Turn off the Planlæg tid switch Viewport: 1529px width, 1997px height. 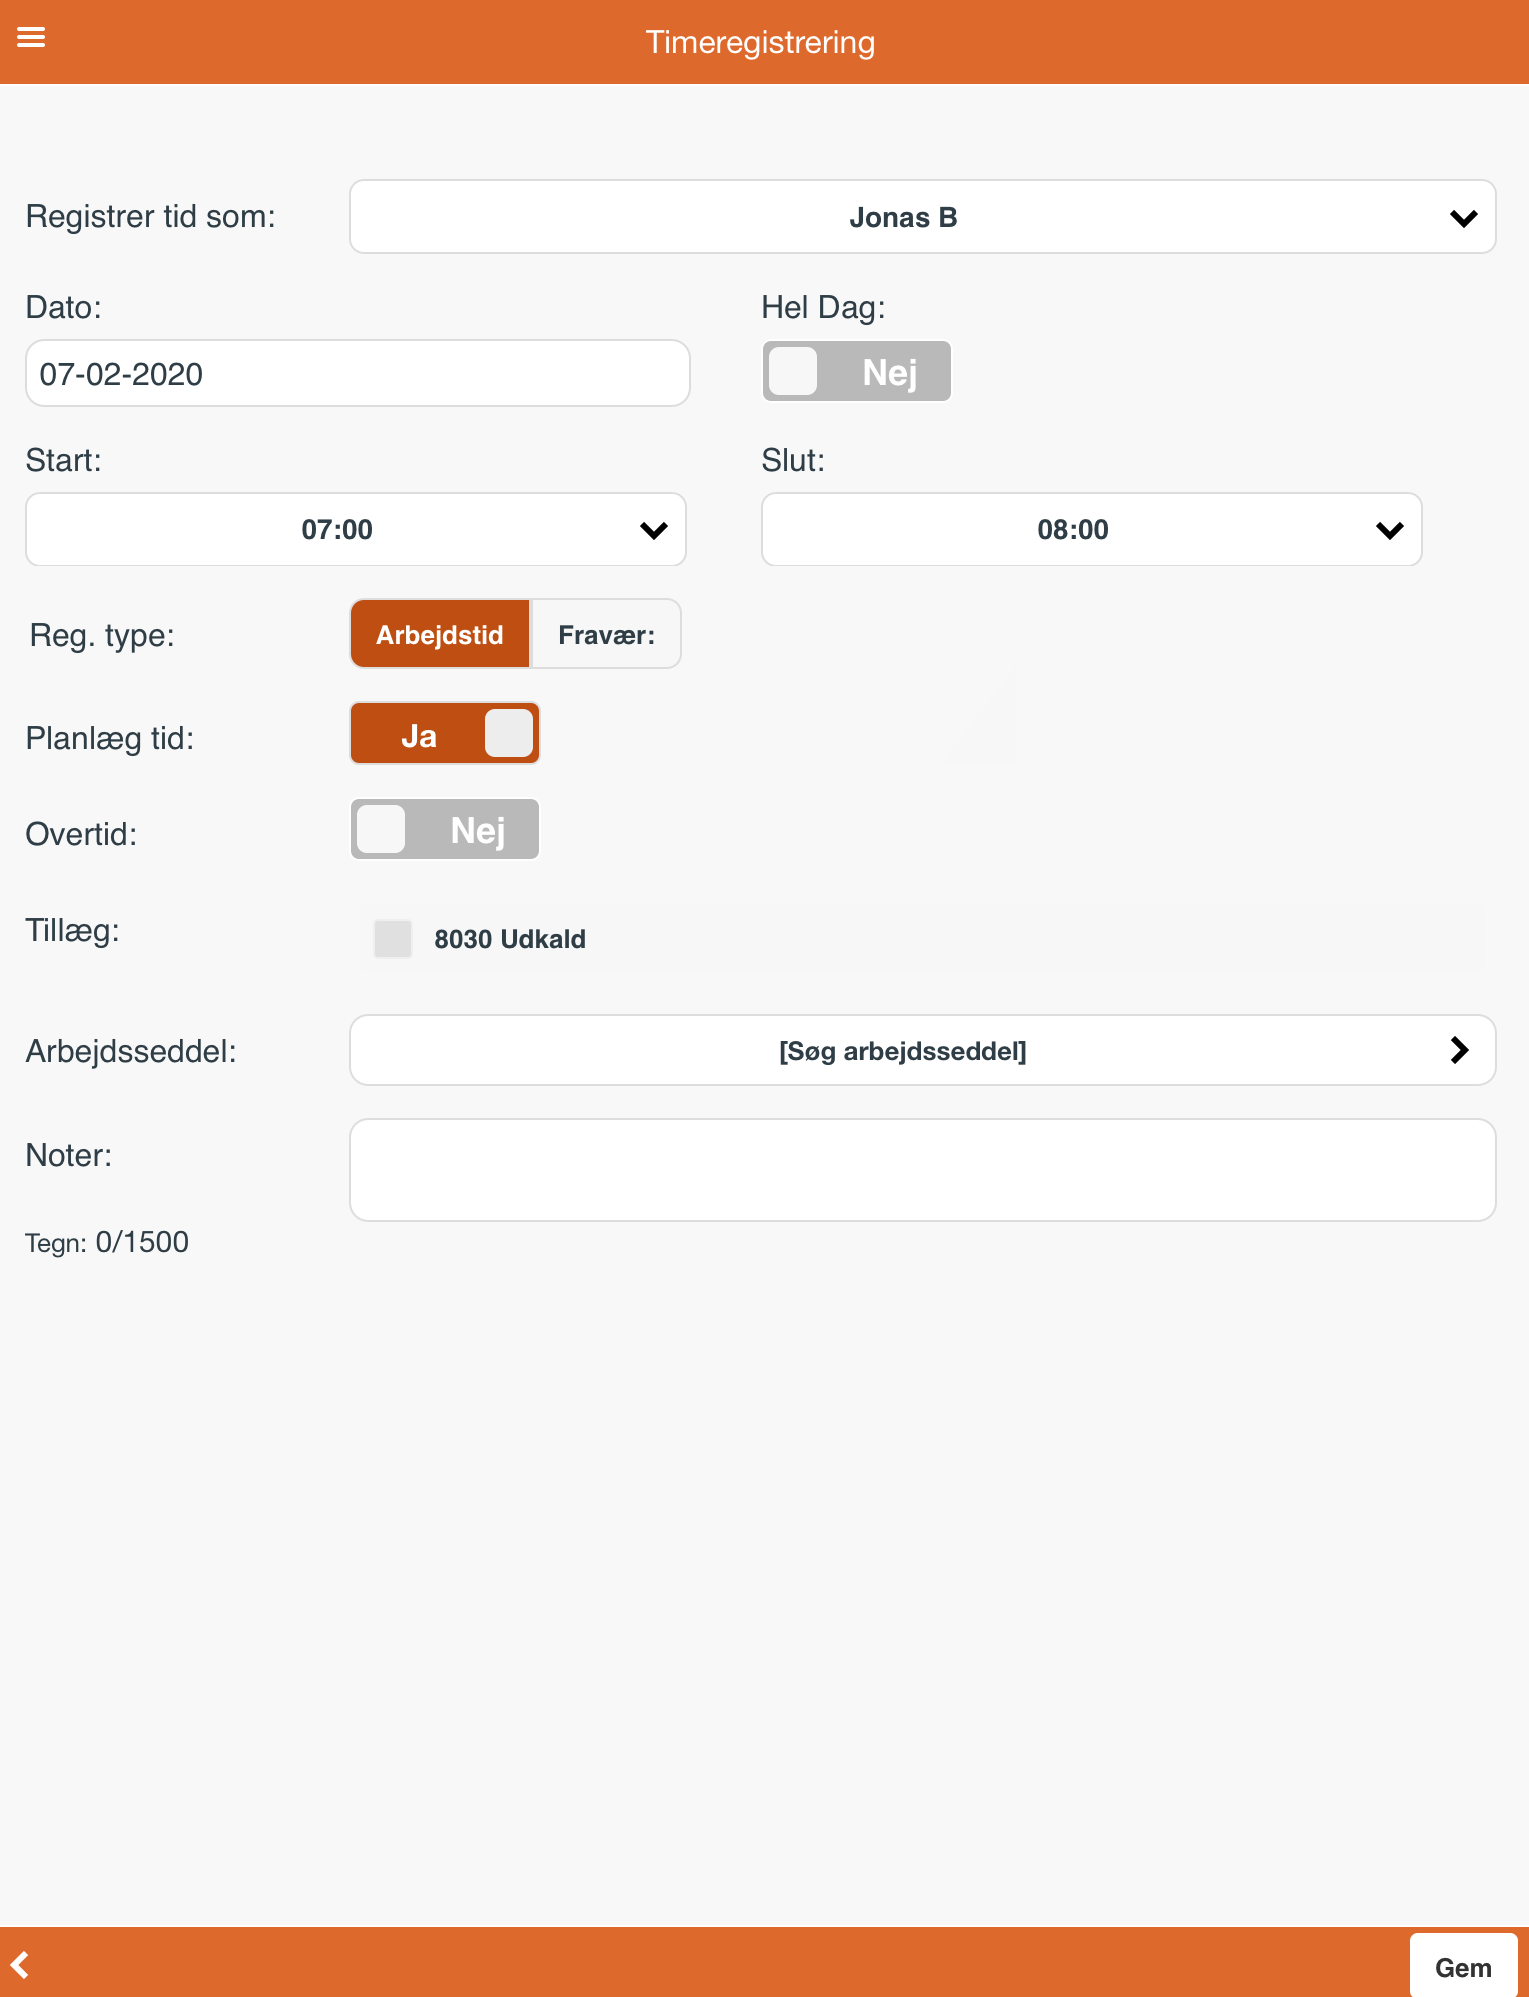(x=445, y=733)
